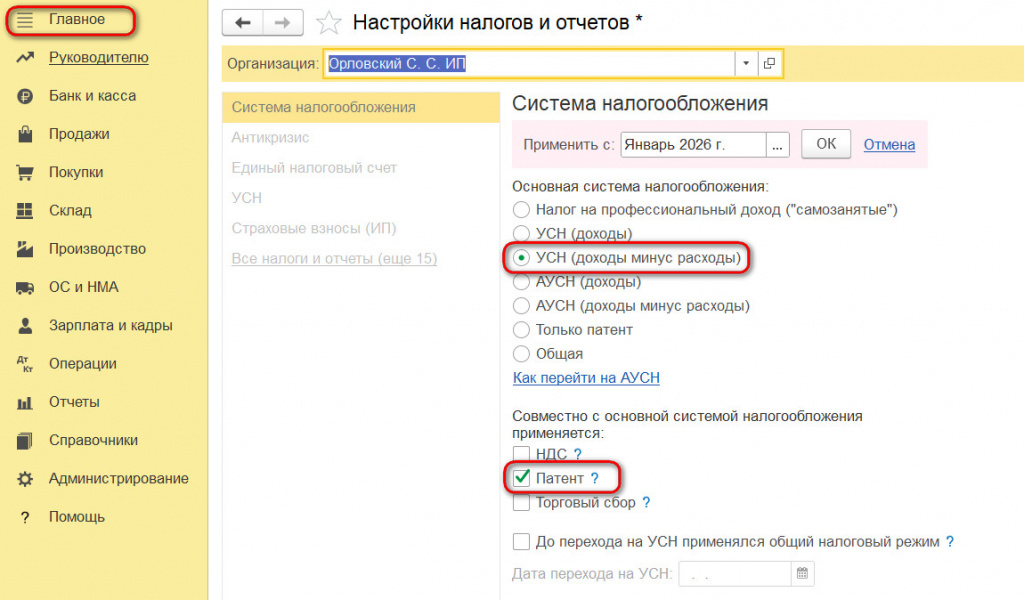Show help hint next to НДС
1024x600 pixels.
(577, 454)
